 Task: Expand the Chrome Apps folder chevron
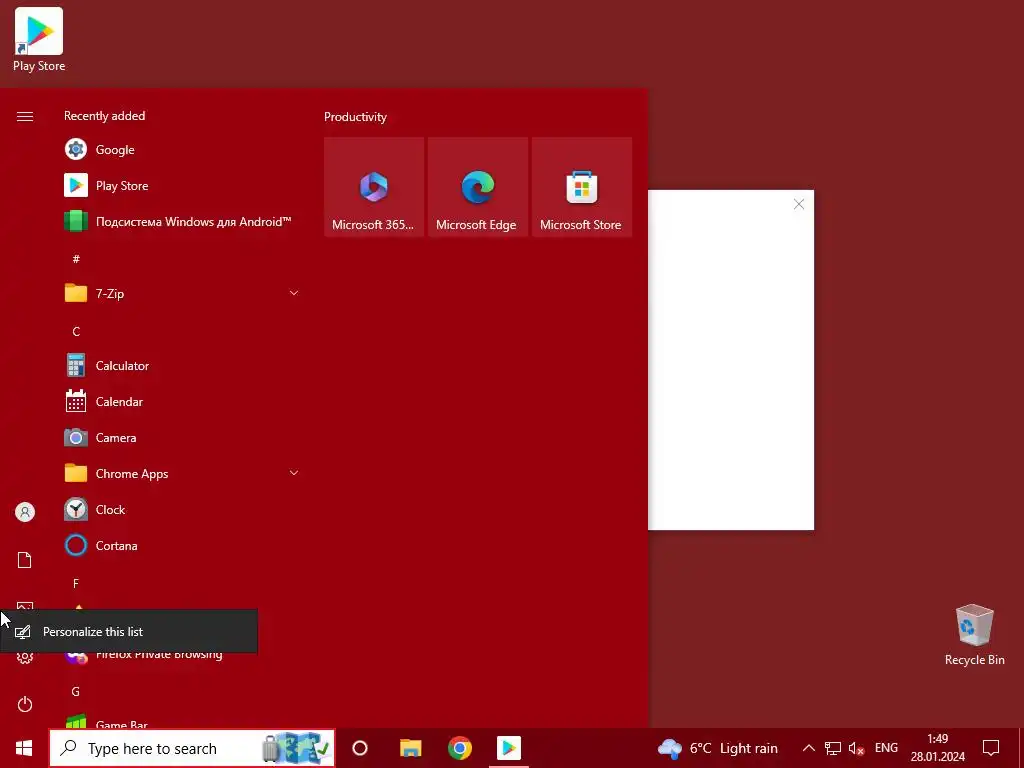(294, 473)
